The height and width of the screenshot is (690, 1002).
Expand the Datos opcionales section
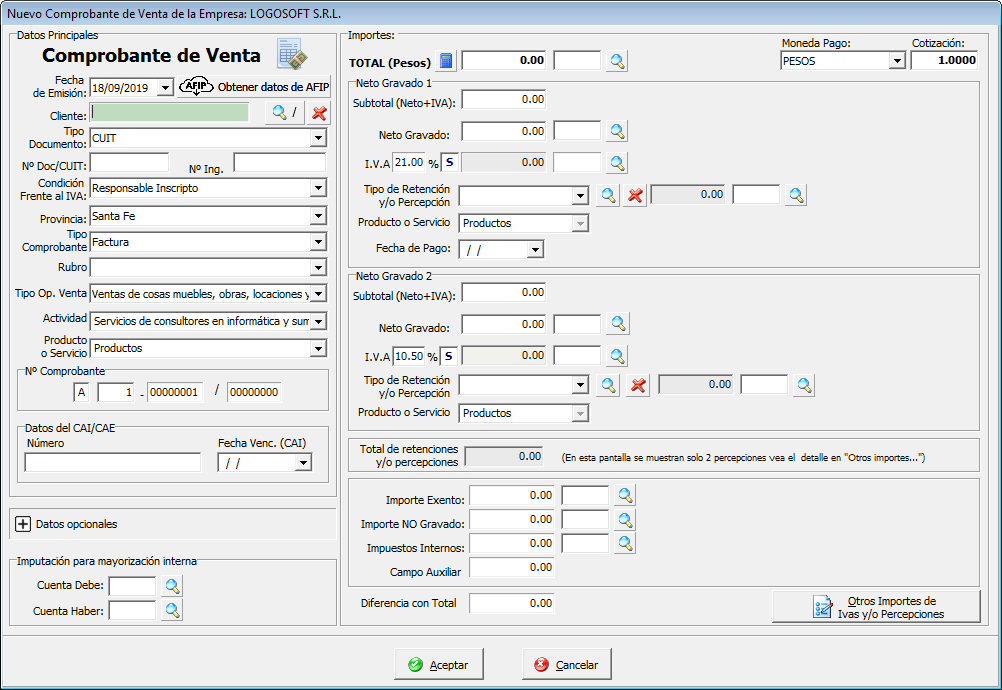coord(23,524)
